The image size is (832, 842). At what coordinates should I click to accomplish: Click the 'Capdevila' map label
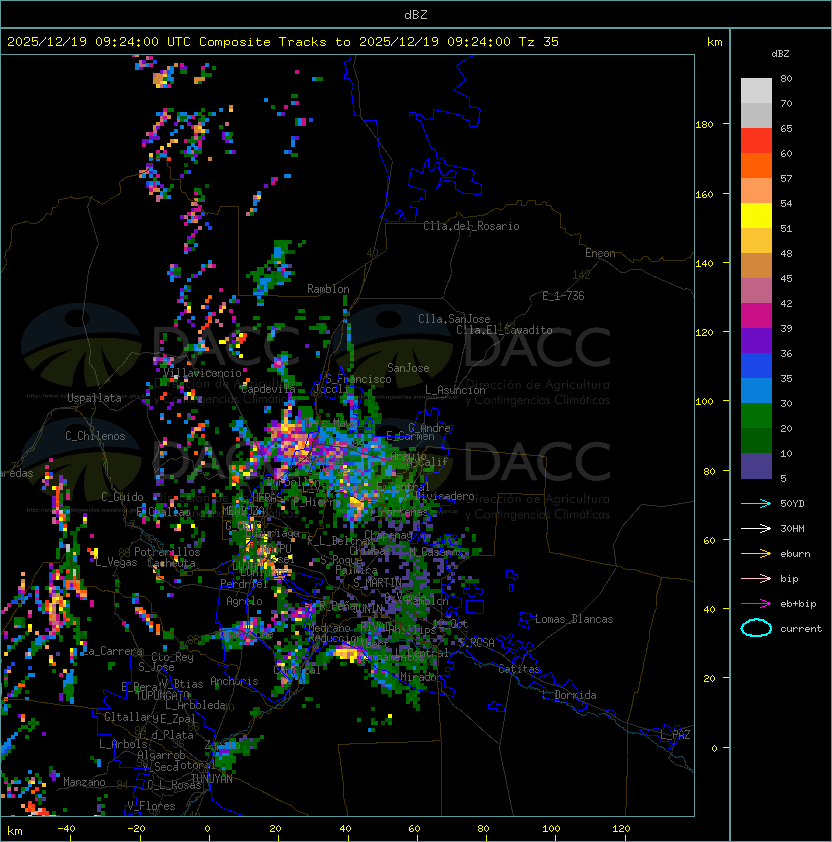[x=268, y=389]
